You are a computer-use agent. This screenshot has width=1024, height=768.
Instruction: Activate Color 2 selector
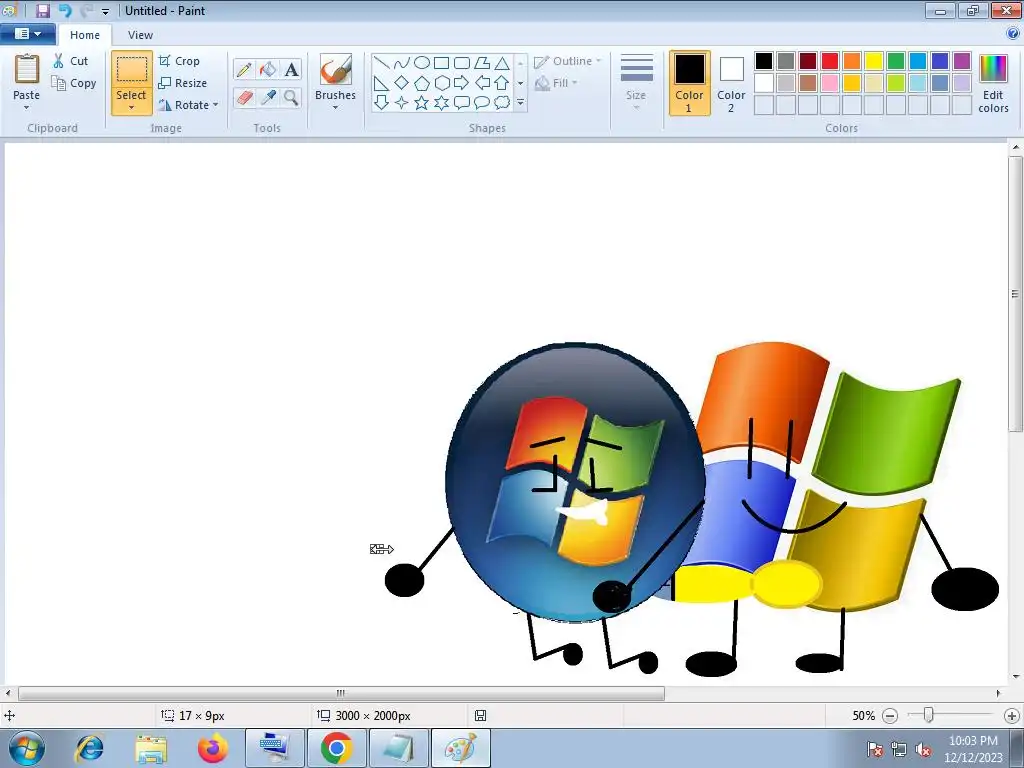click(x=731, y=83)
